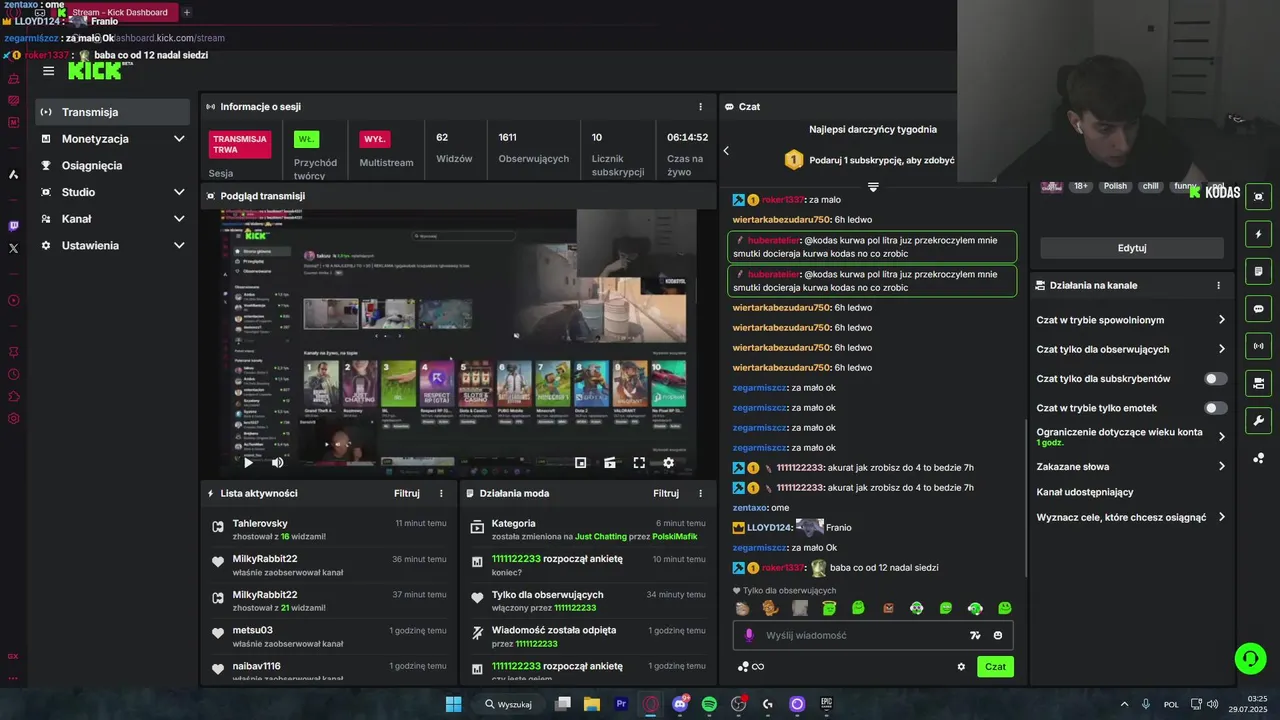Go to previous top gifters slide

[726, 151]
